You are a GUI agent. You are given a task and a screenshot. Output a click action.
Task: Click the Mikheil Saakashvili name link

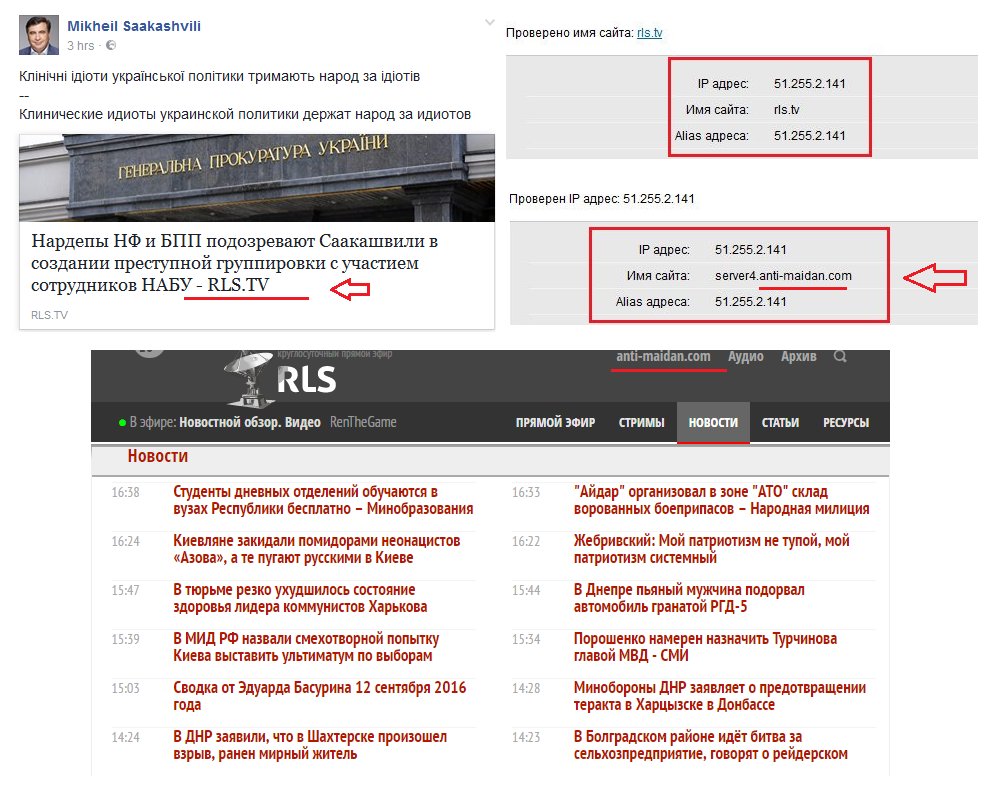pos(134,26)
